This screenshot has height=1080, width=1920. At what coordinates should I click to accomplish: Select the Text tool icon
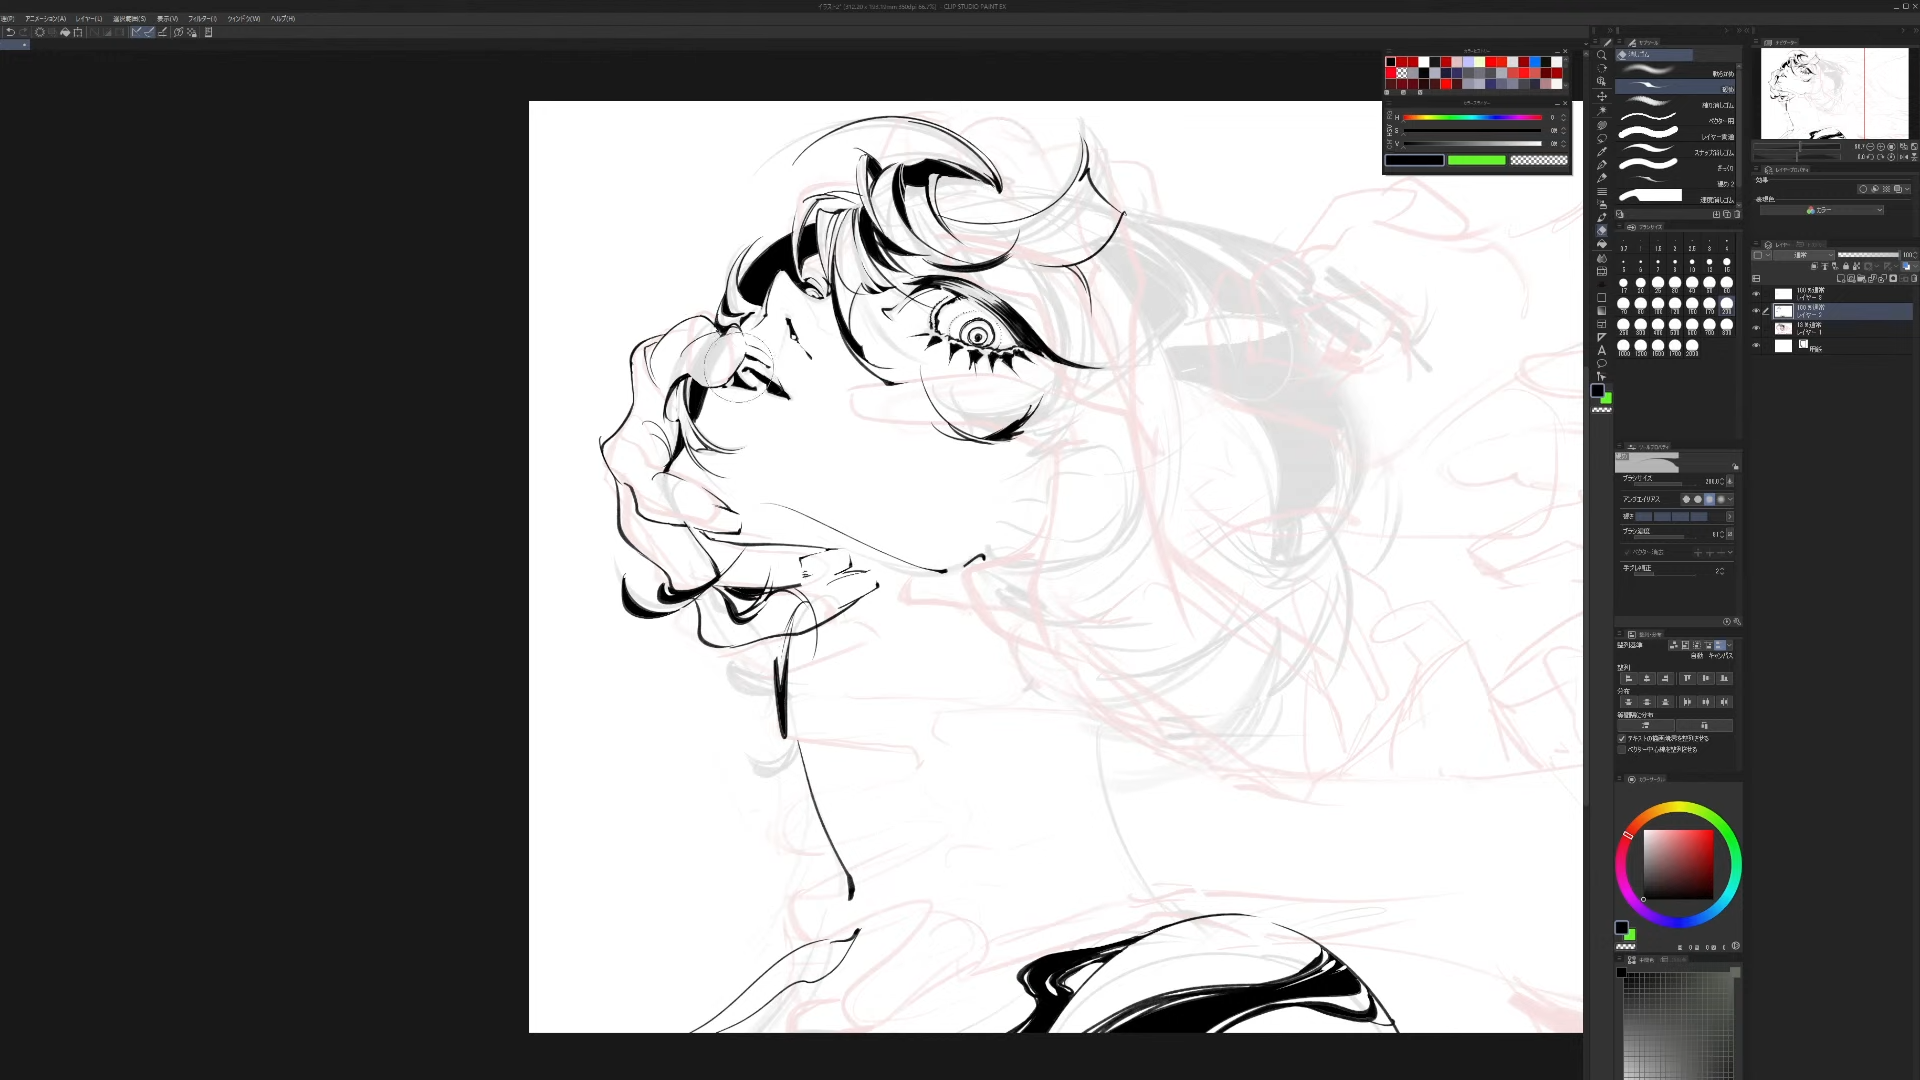(1601, 350)
